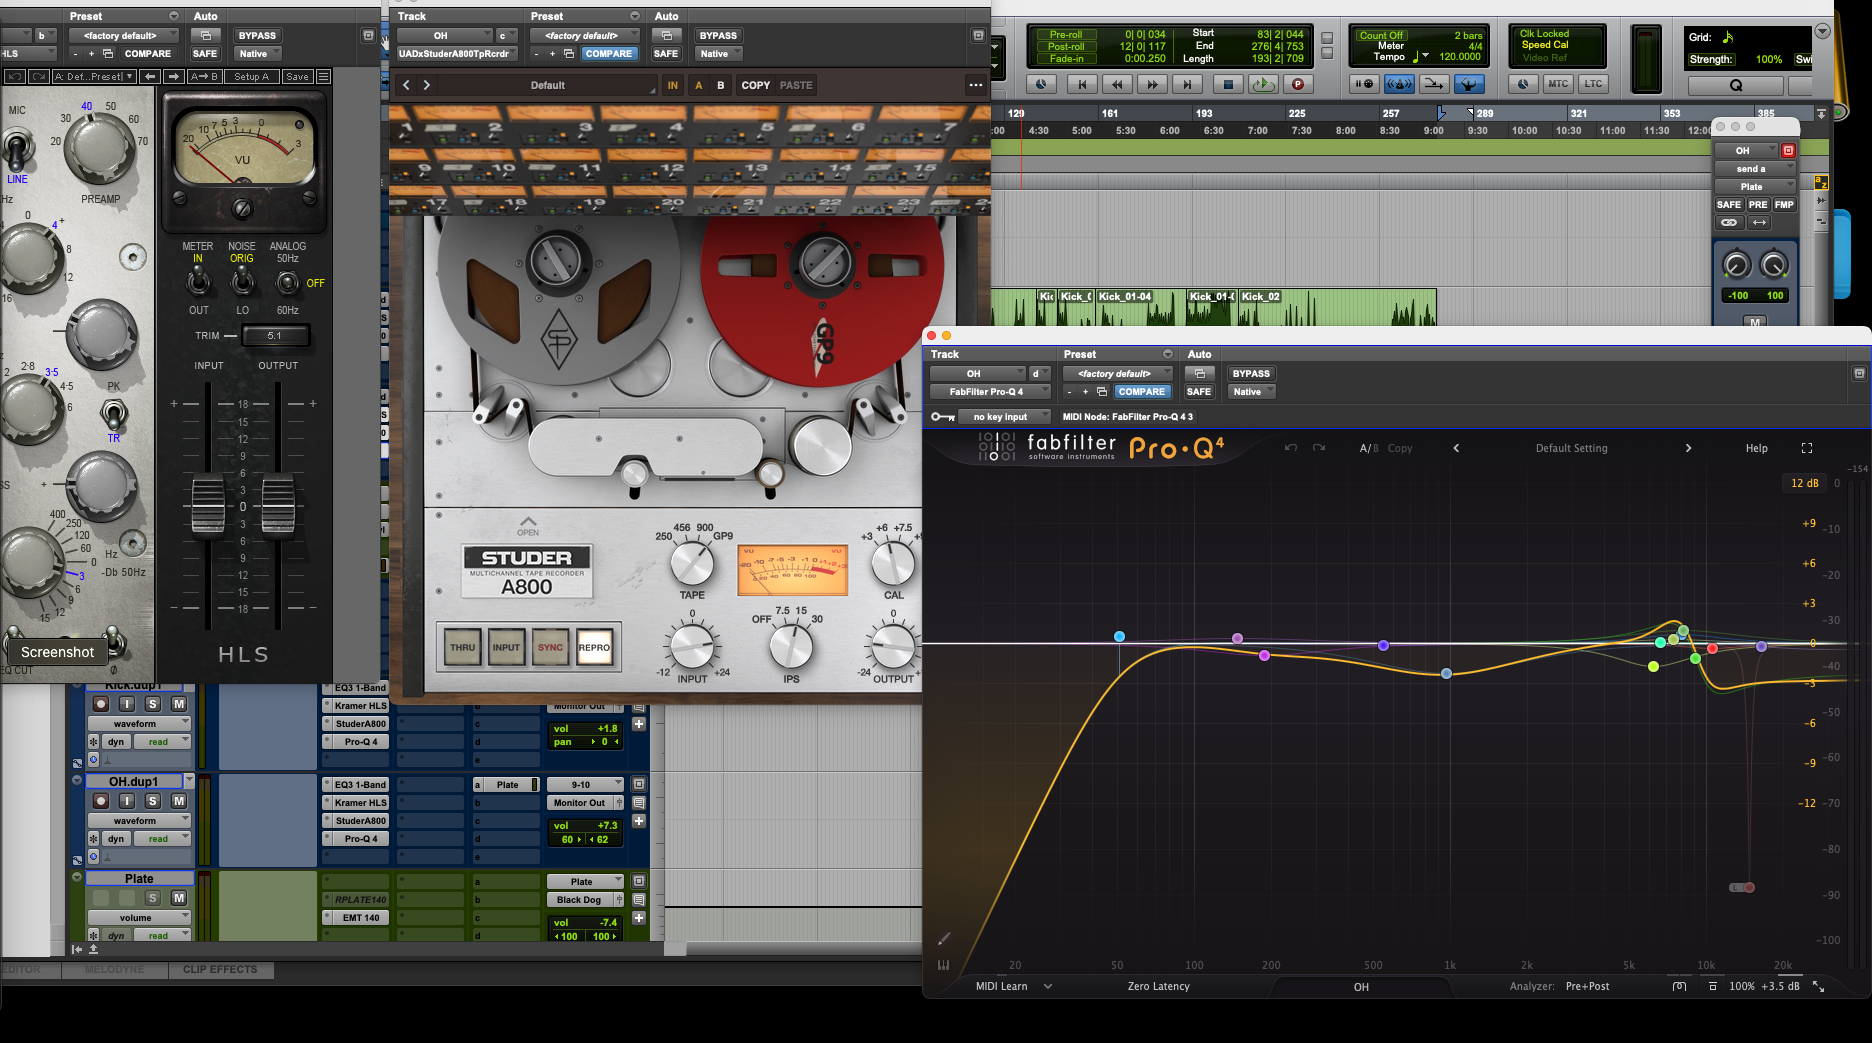This screenshot has width=1872, height=1043.
Task: Select the Studer A800 B setting tab
Action: [x=721, y=85]
